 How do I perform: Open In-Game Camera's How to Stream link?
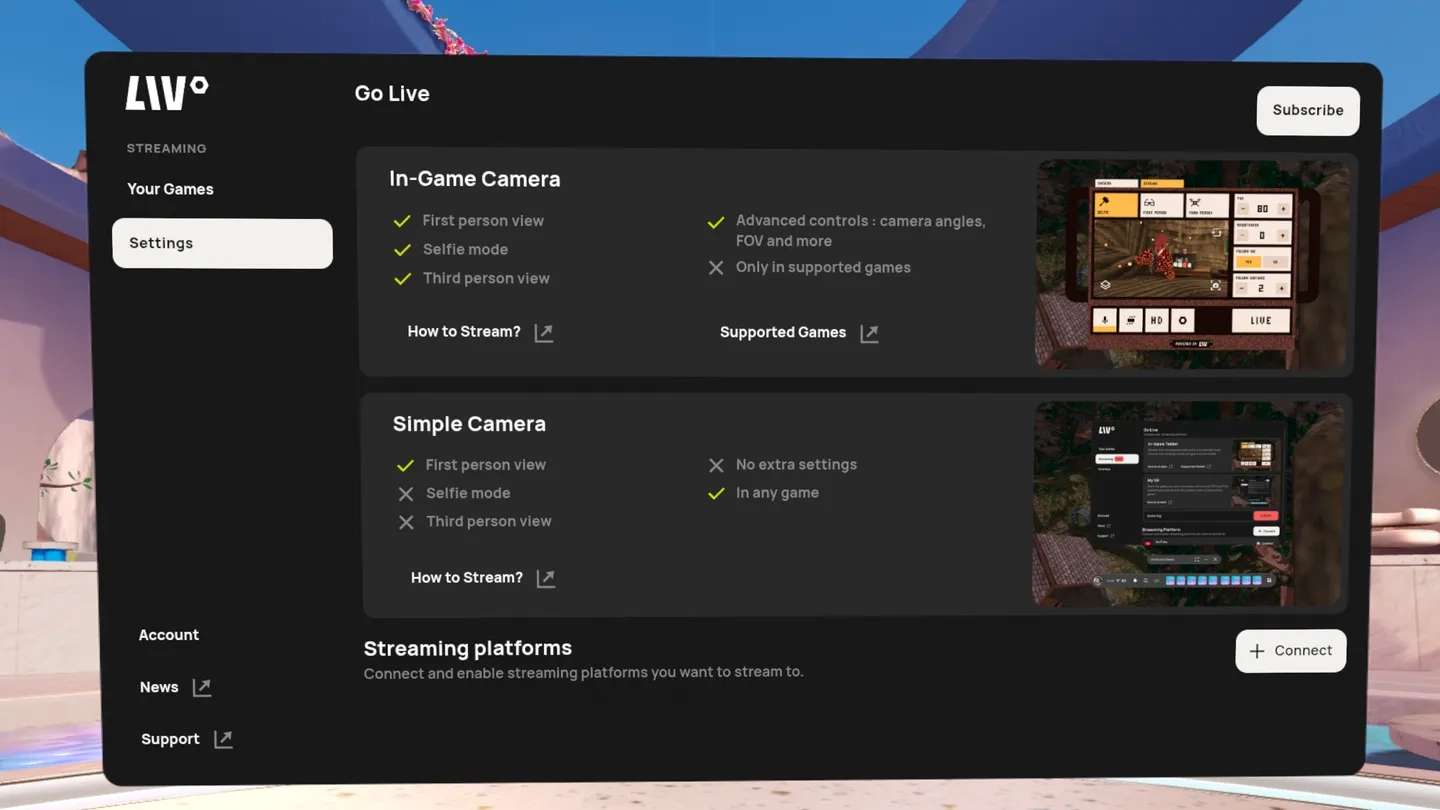click(x=464, y=332)
